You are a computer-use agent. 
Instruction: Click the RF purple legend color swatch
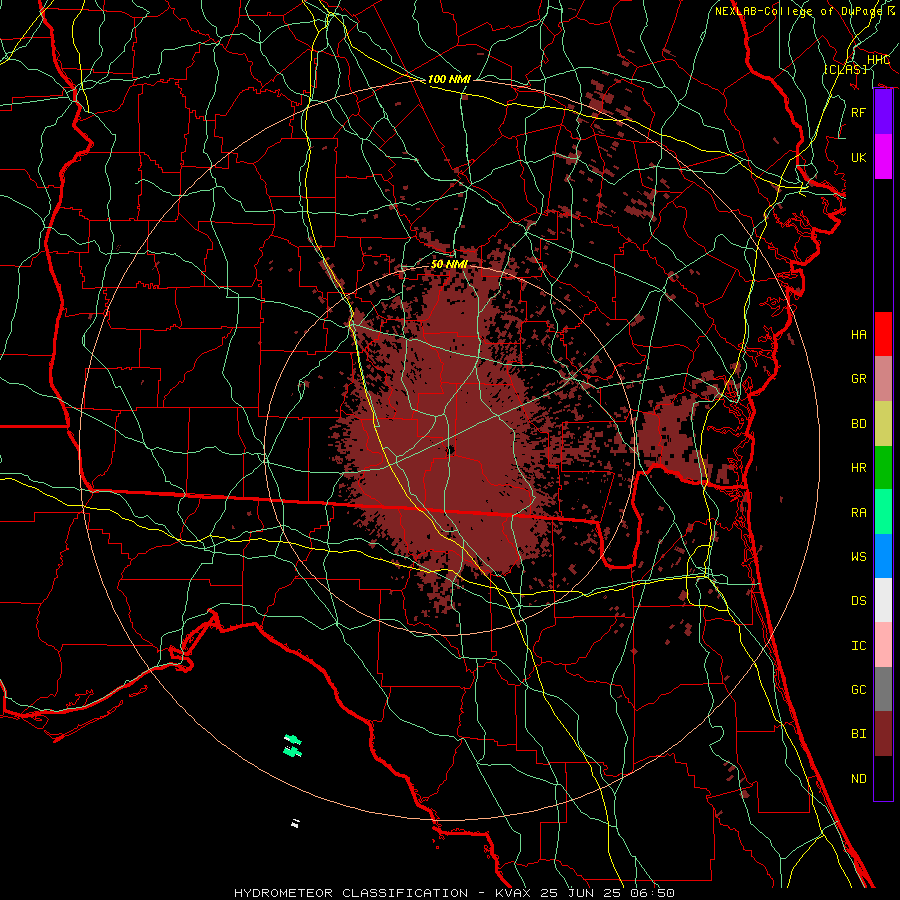click(x=883, y=112)
